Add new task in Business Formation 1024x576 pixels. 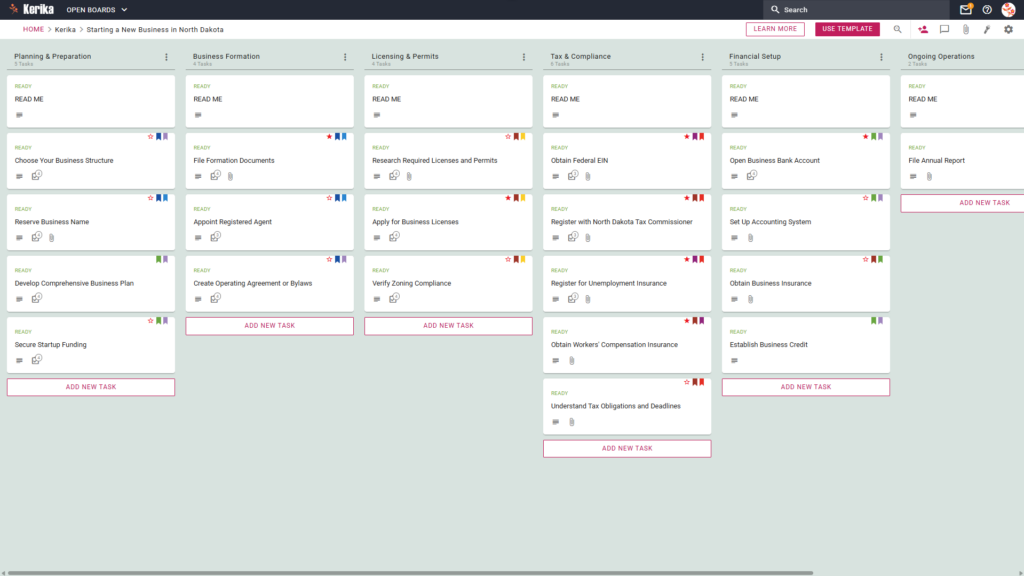[x=270, y=326]
